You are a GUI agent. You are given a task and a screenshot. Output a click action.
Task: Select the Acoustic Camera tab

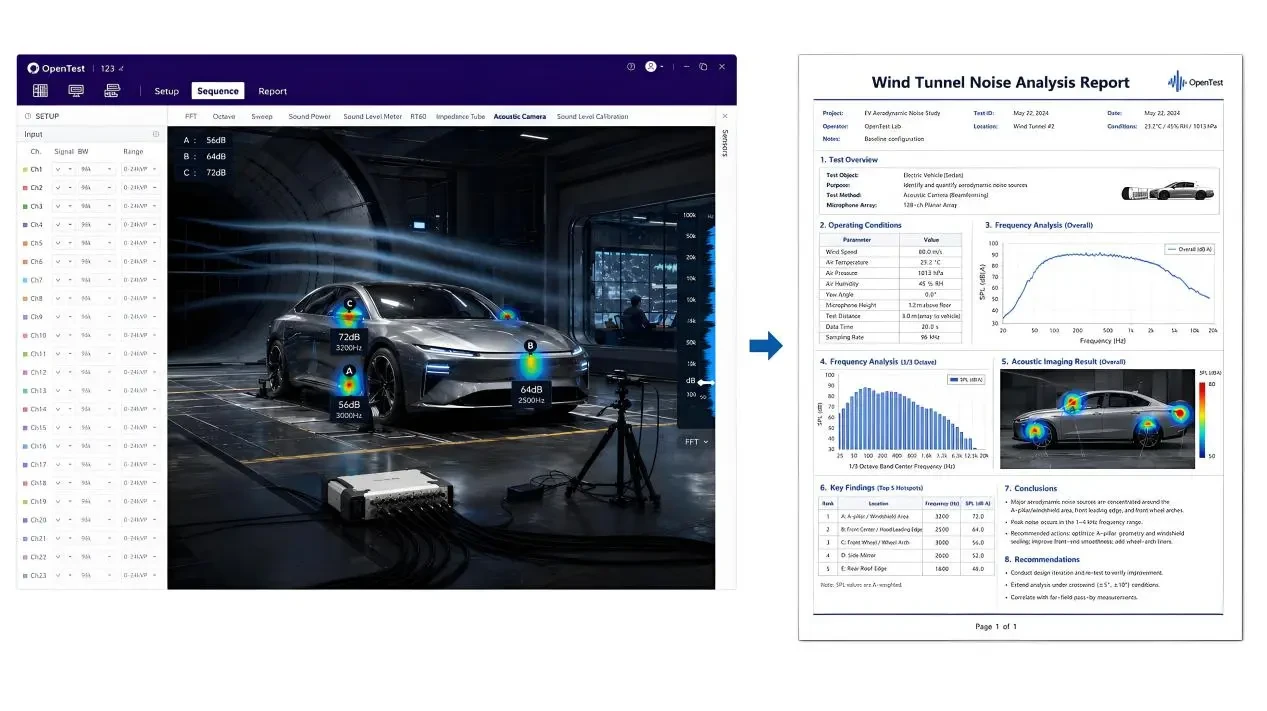click(x=520, y=117)
